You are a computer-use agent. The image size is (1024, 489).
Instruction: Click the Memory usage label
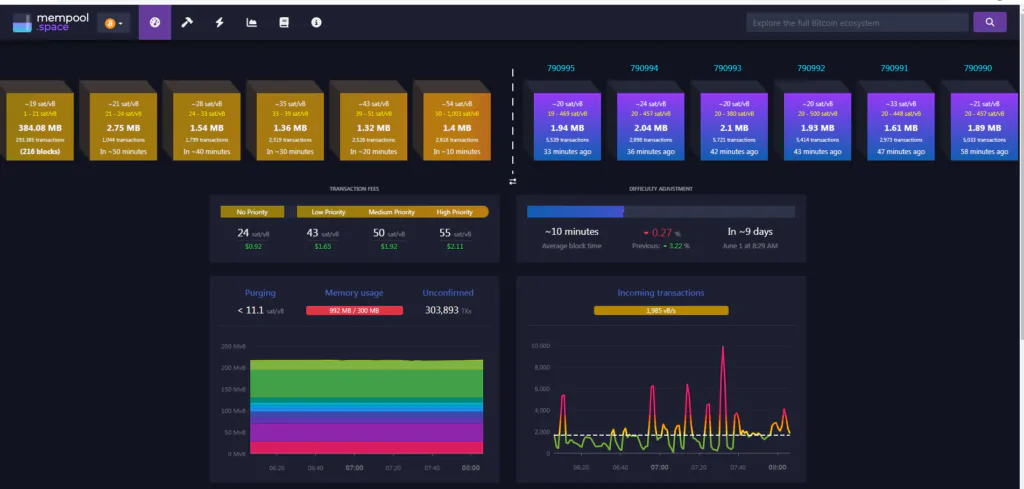[x=354, y=293]
